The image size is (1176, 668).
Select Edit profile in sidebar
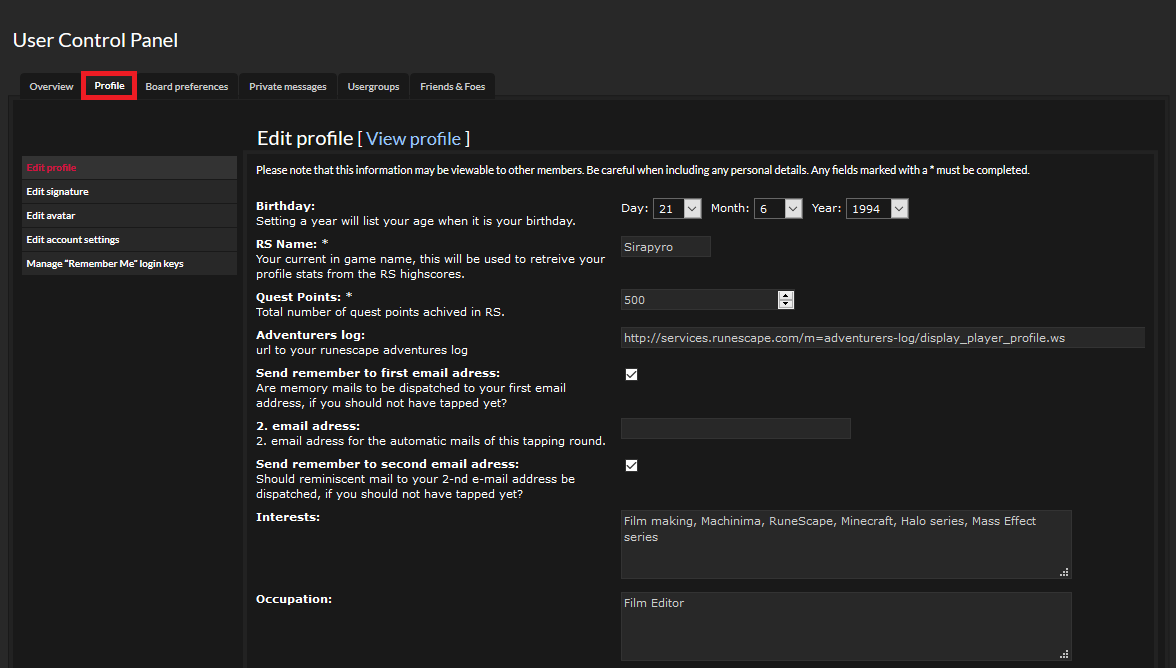[129, 167]
